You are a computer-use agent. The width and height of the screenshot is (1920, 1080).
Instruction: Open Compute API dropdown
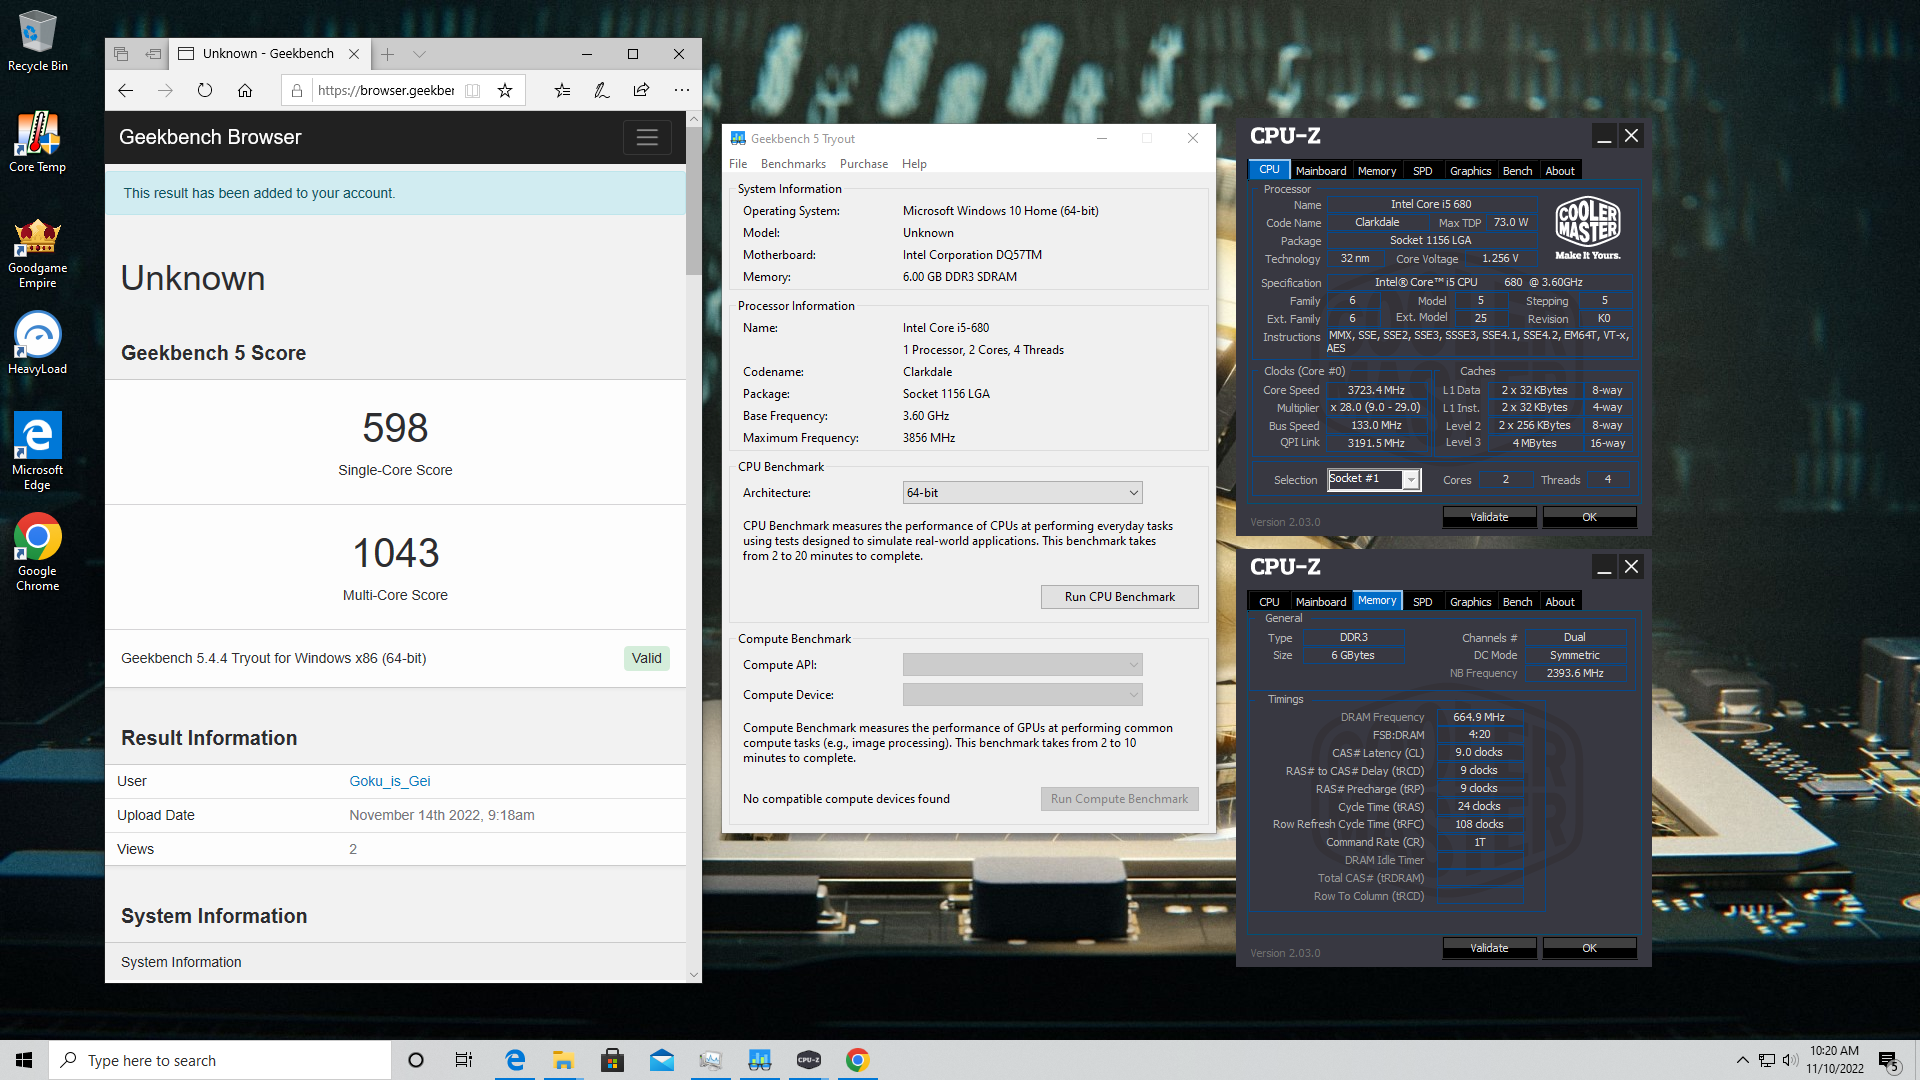coord(1022,665)
